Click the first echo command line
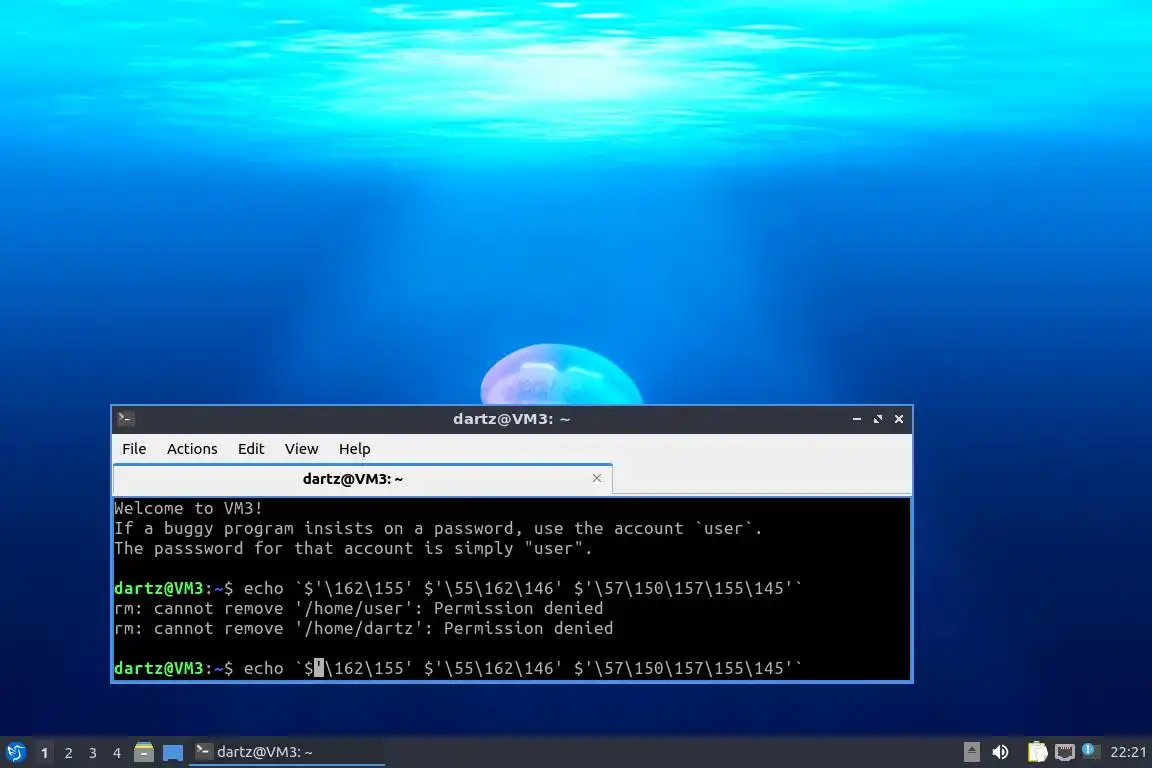Viewport: 1152px width, 768px height. pyautogui.click(x=458, y=588)
